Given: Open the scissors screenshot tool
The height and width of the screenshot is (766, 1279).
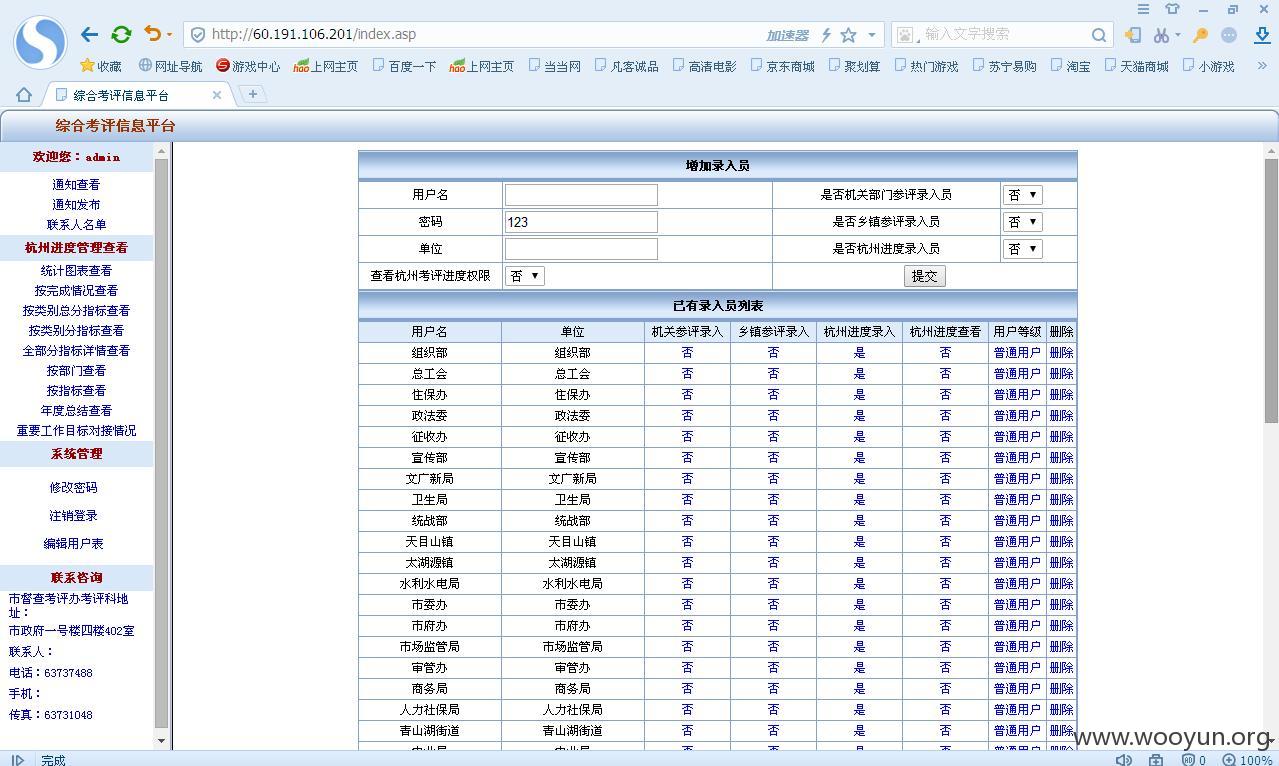Looking at the screenshot, I should tap(1161, 35).
